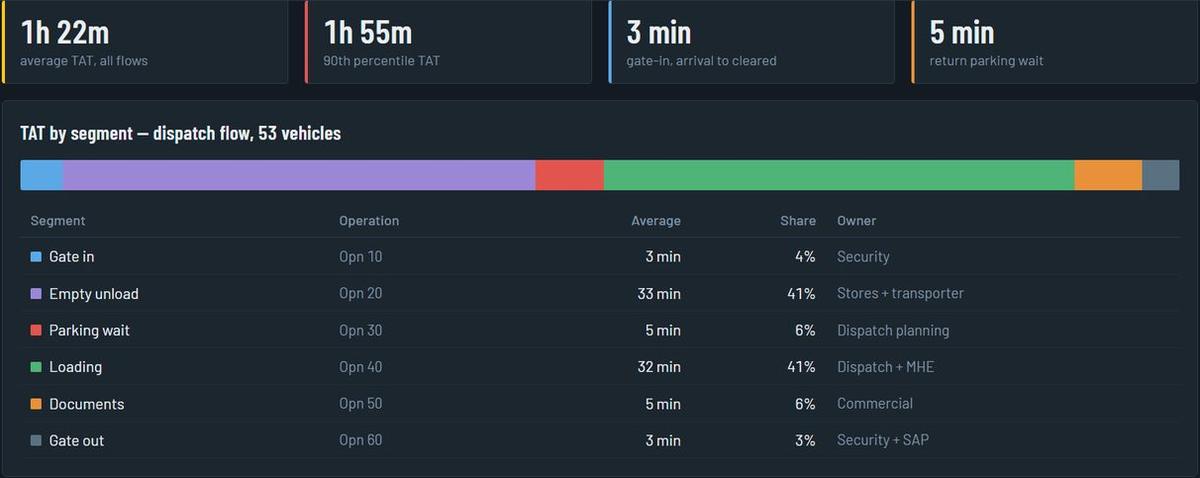Click the Opn 30 operation cell
Viewport: 1200px width, 478px height.
point(360,331)
